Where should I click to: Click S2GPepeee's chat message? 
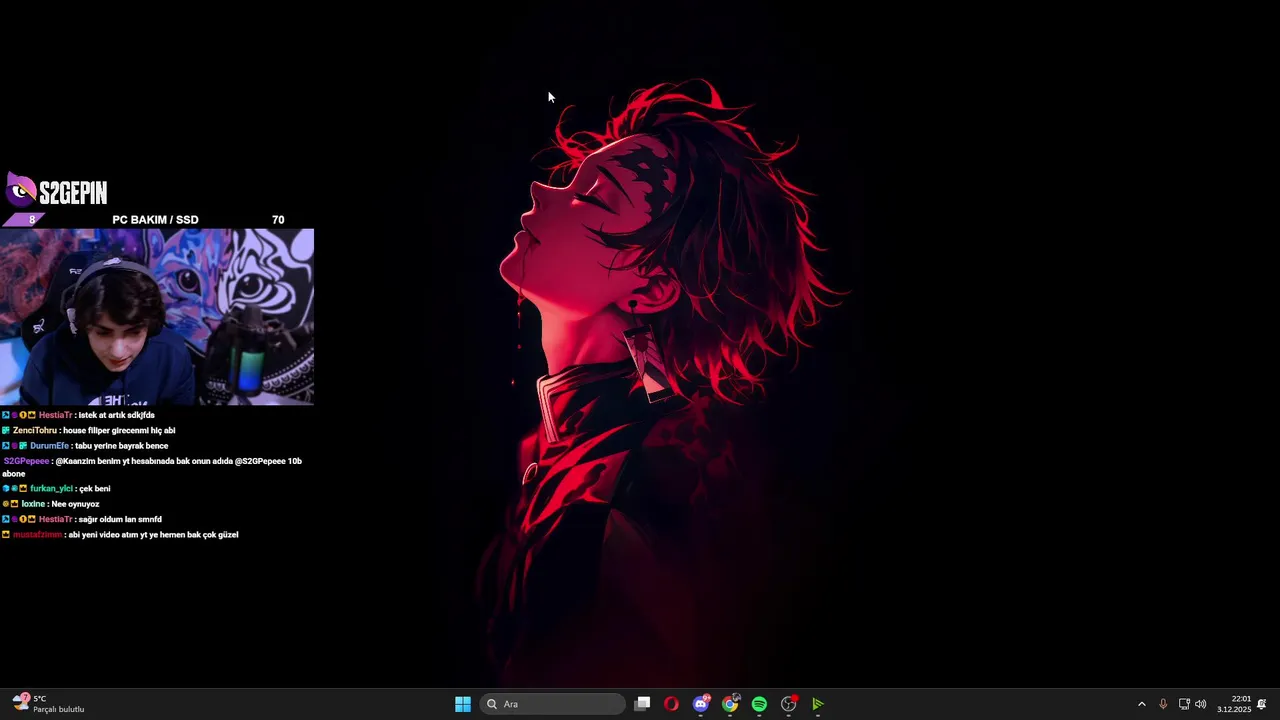(152, 467)
